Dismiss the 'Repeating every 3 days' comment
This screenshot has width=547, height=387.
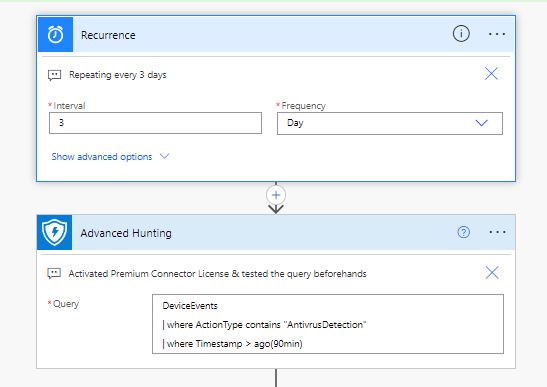tap(491, 74)
